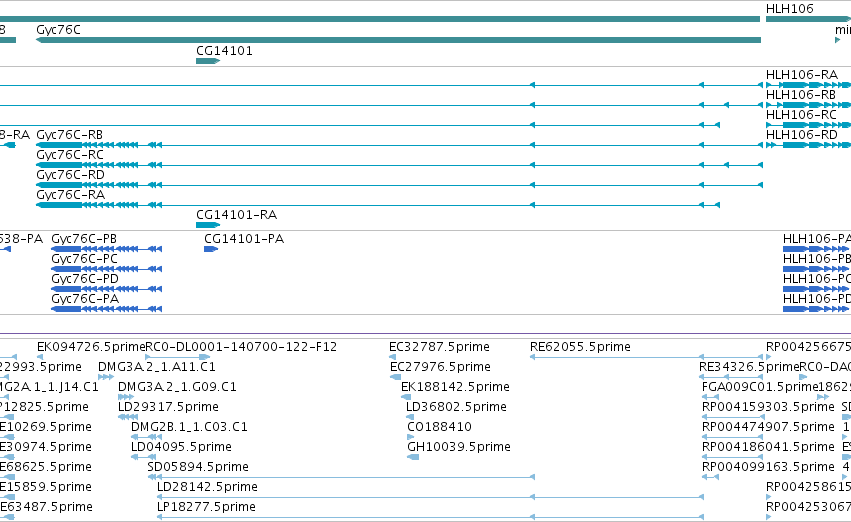Click the FGA009C01.5prime EST label
Image resolution: width=851 pixels, height=522 pixels.
(760, 387)
